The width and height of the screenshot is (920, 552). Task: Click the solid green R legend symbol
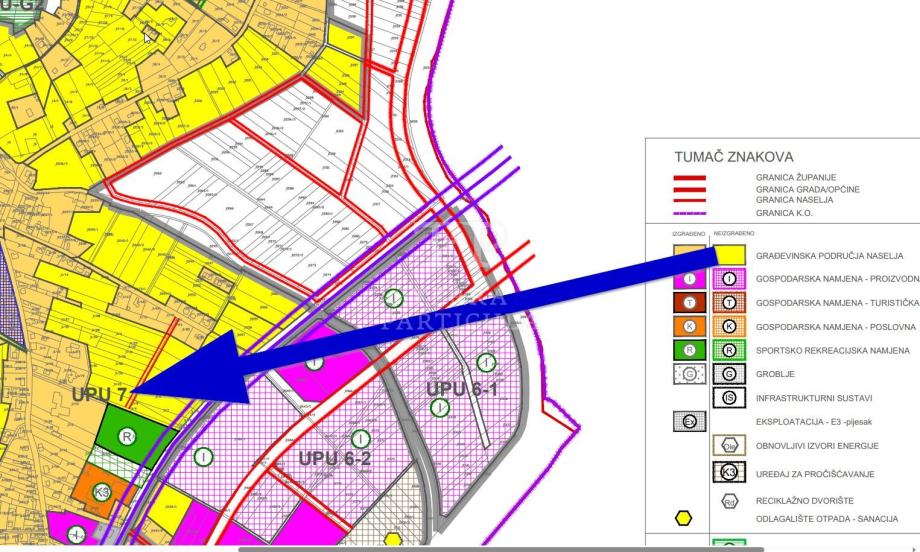(x=689, y=350)
